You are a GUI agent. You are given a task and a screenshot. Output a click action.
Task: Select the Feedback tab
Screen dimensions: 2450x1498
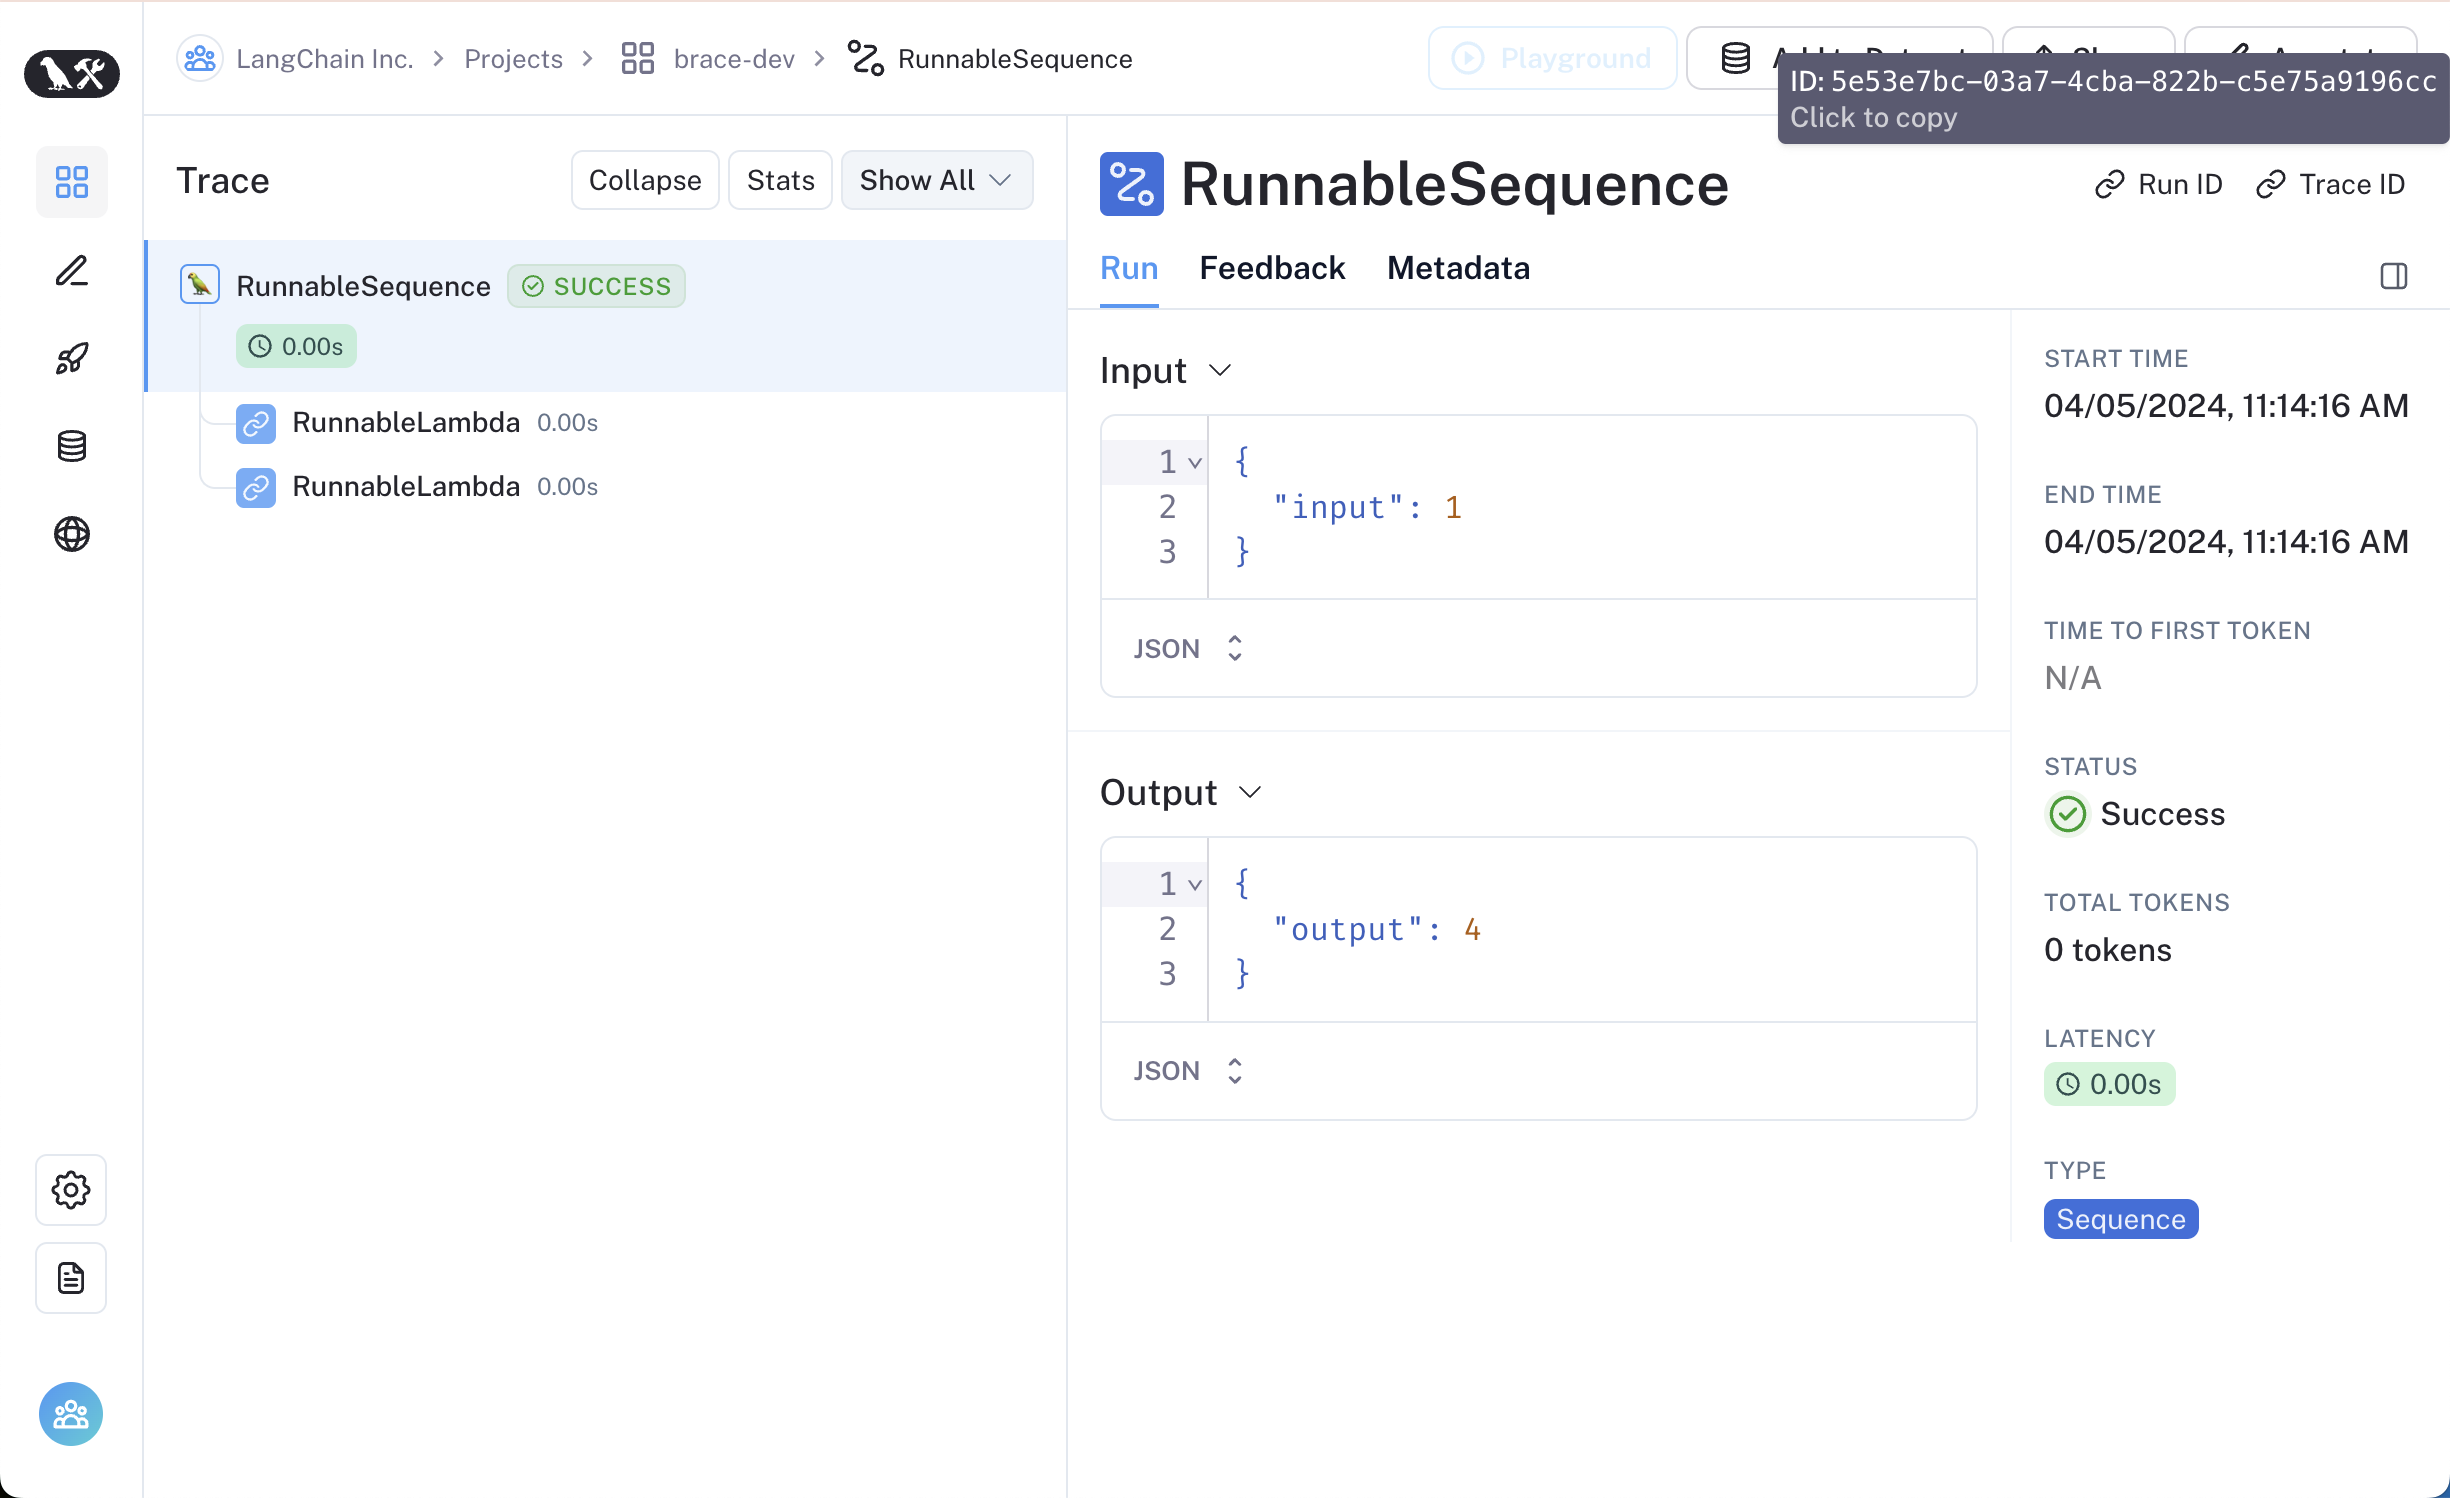[x=1274, y=268]
